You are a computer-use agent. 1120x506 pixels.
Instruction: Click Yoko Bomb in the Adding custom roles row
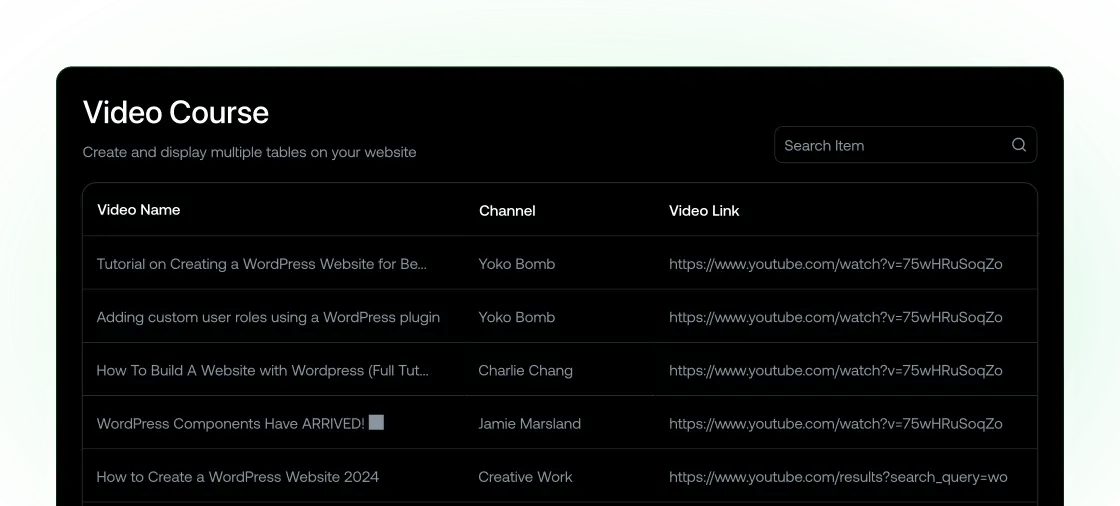point(516,317)
